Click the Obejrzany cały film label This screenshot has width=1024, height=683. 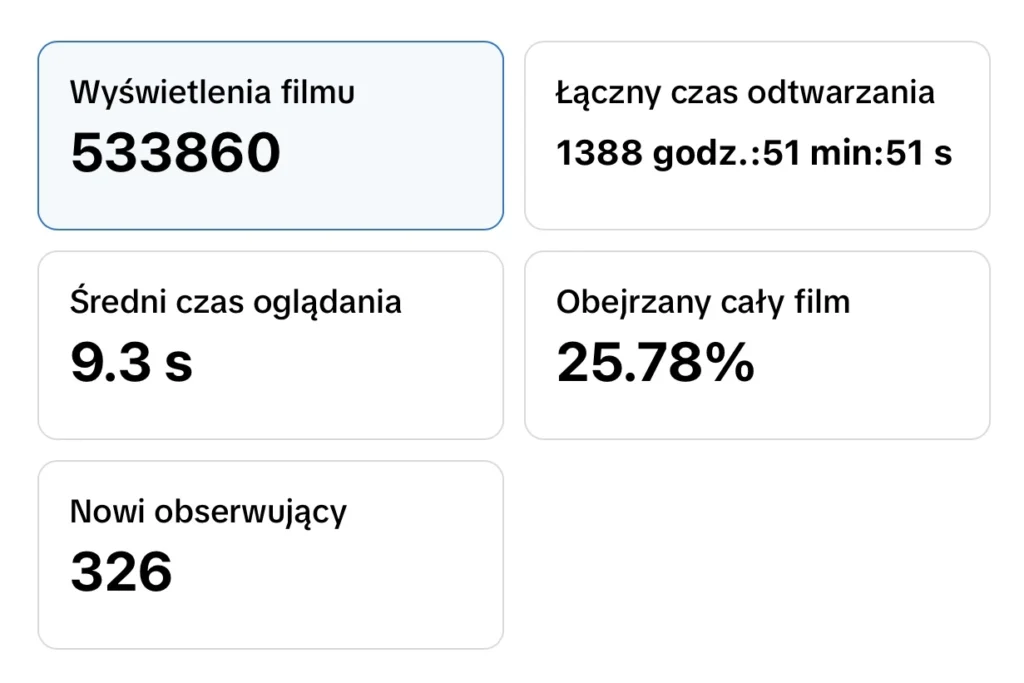point(702,302)
